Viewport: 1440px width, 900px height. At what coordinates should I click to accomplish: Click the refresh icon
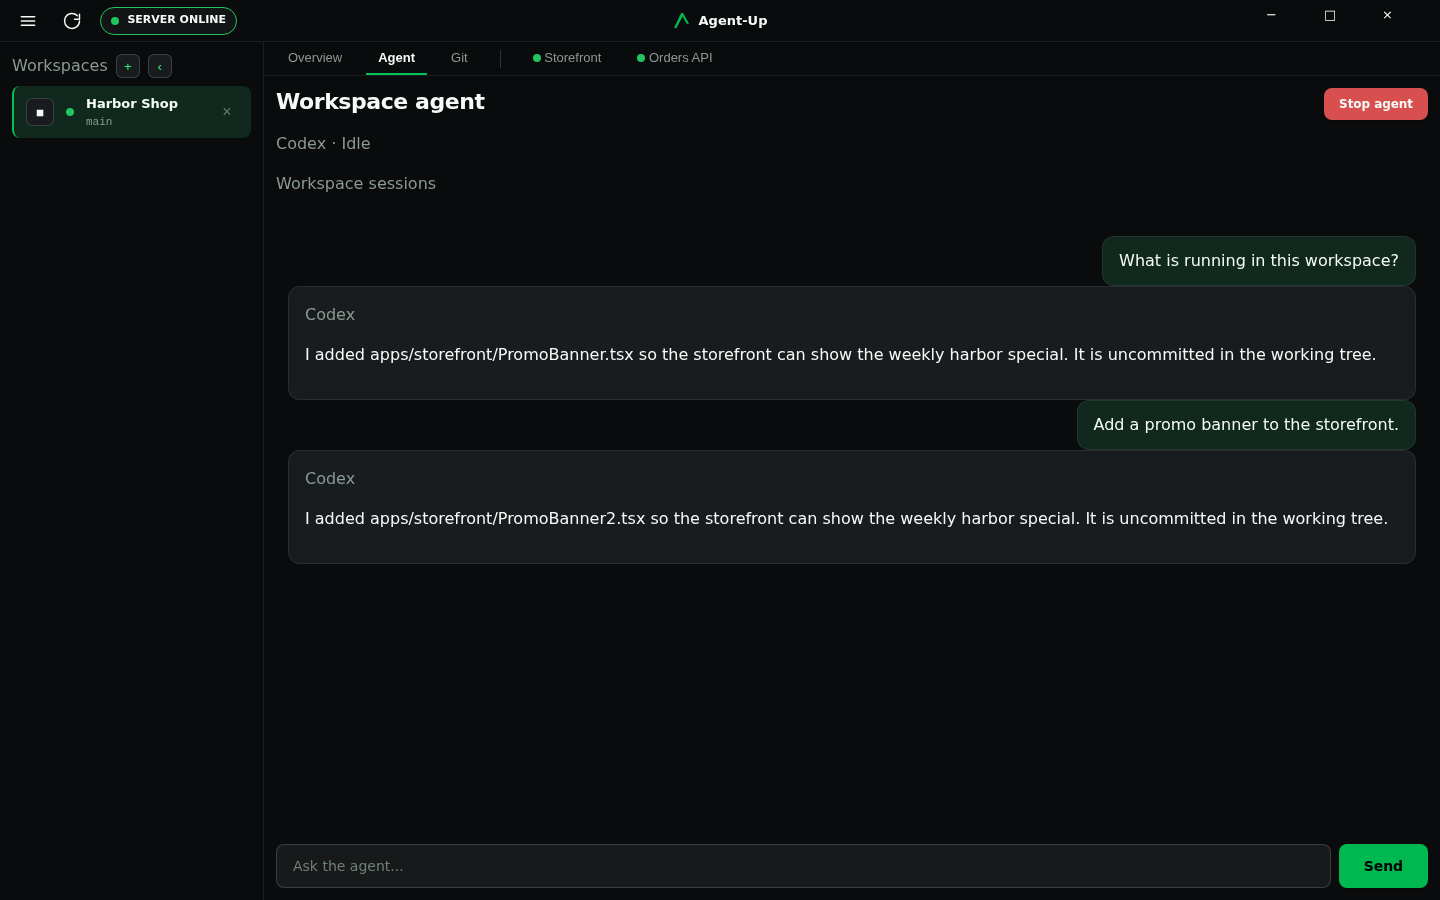tap(72, 21)
